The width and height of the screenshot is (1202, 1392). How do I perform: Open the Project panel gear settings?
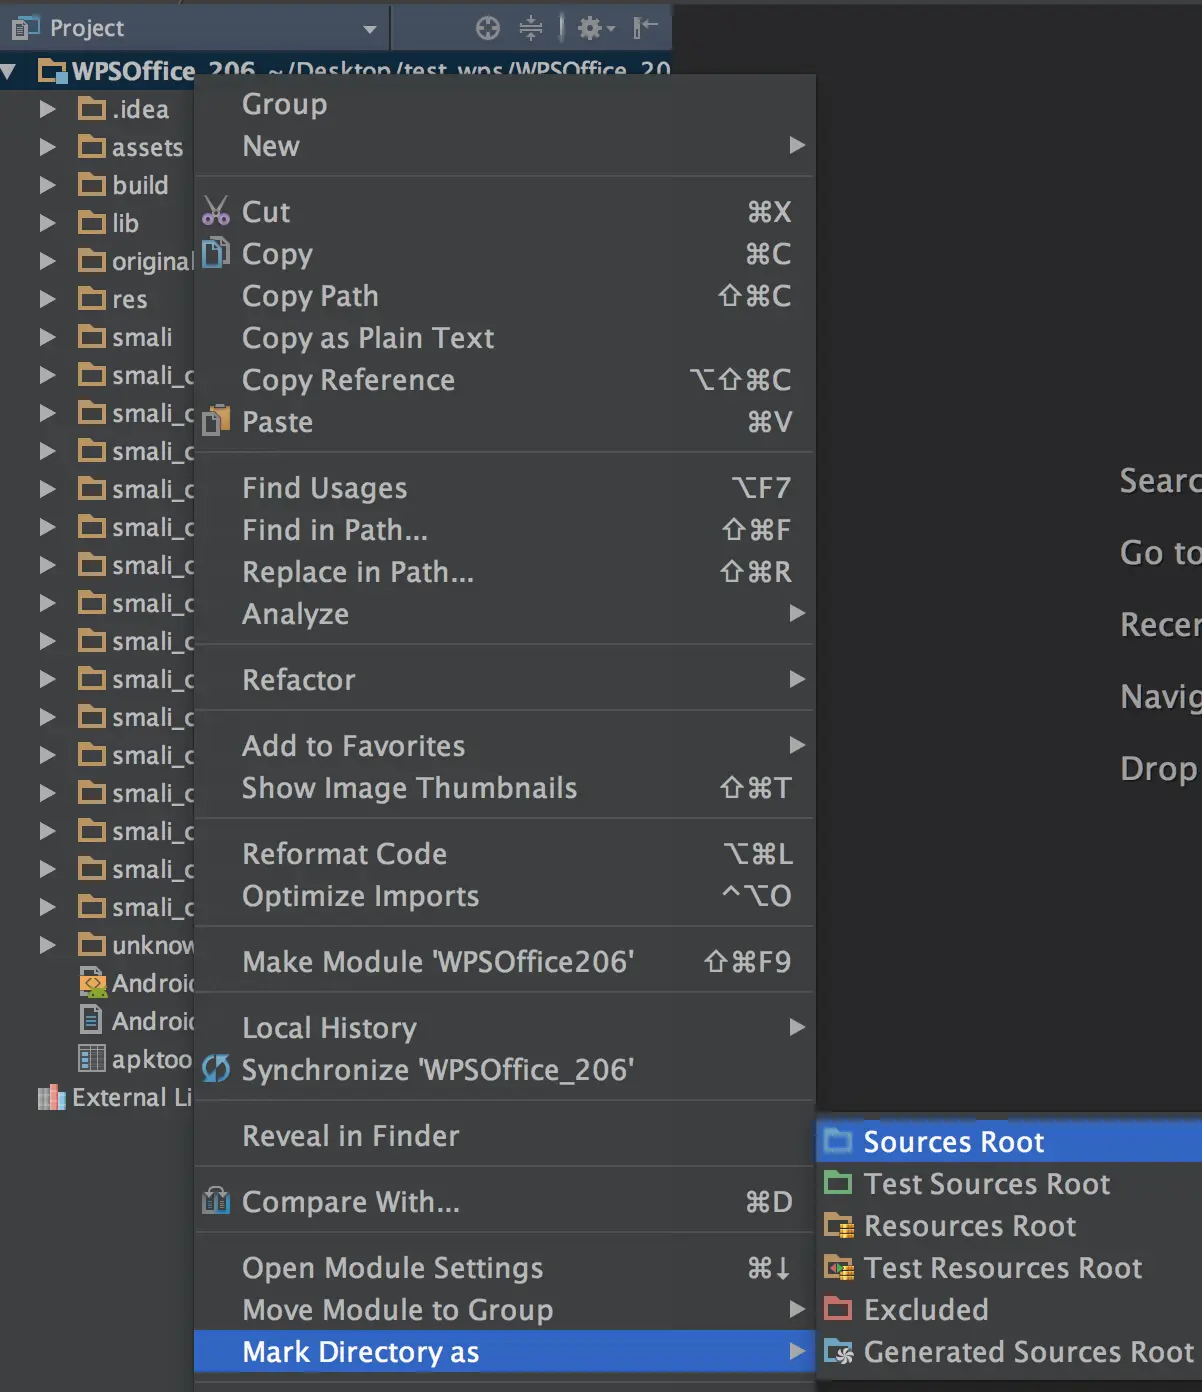click(x=596, y=28)
